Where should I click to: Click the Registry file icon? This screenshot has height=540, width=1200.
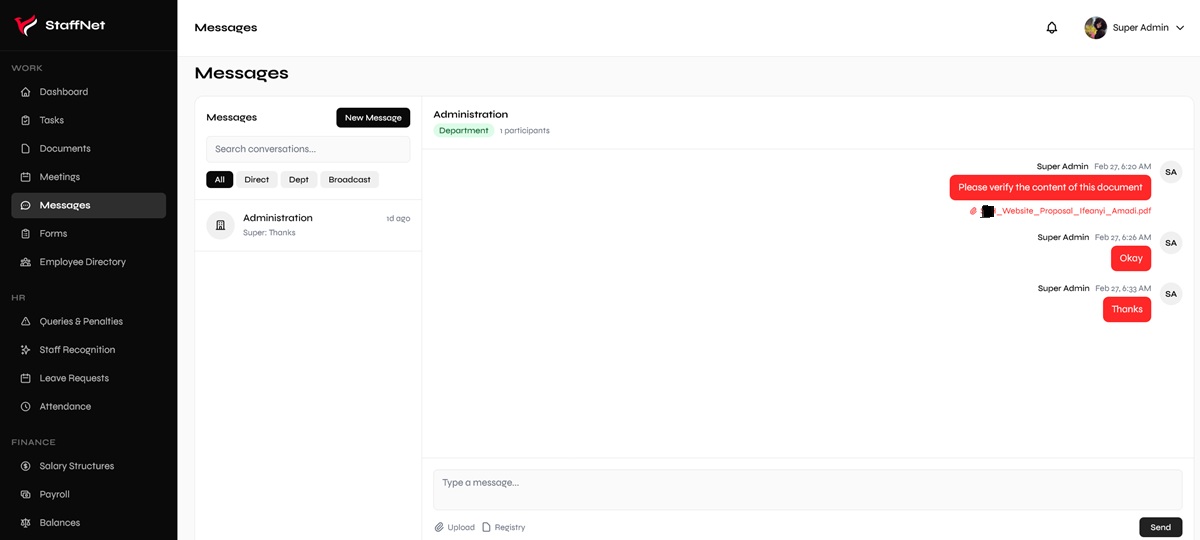(487, 527)
